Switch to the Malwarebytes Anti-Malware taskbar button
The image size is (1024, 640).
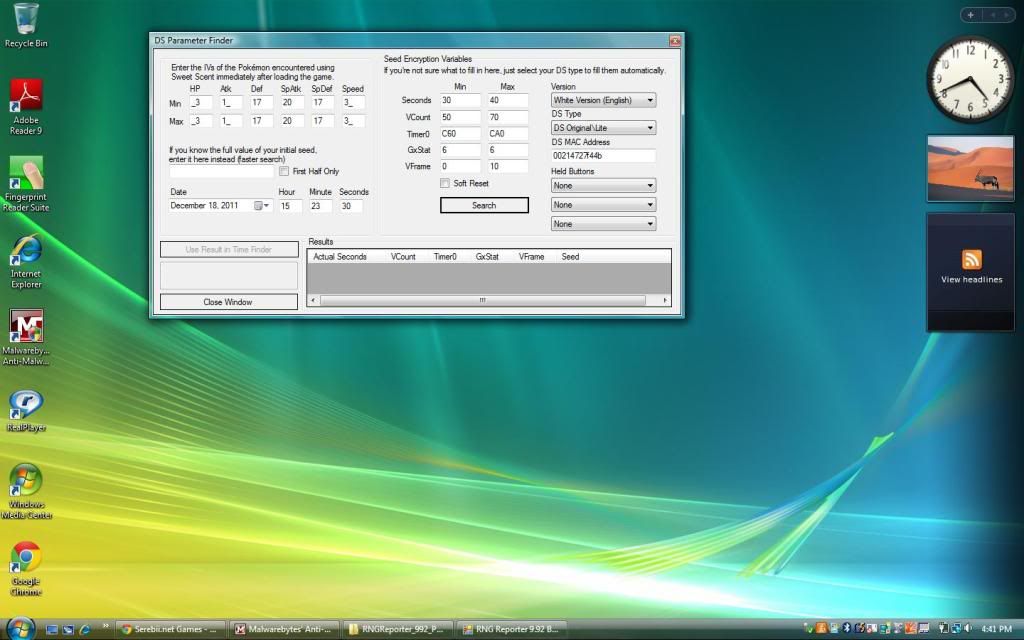click(285, 629)
